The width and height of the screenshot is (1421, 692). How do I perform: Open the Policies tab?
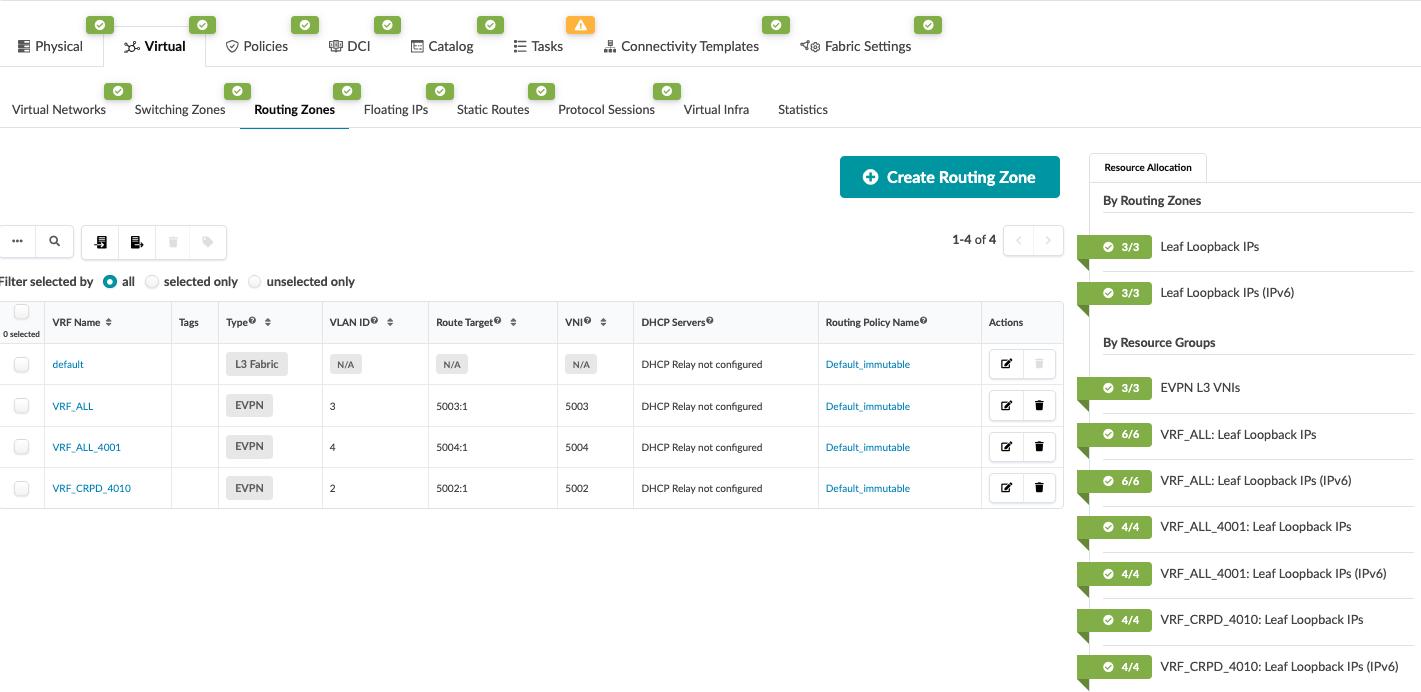(257, 46)
